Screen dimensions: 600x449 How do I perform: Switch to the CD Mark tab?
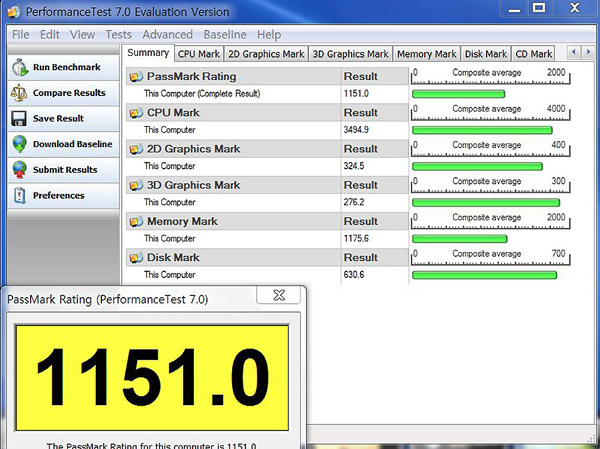(533, 54)
